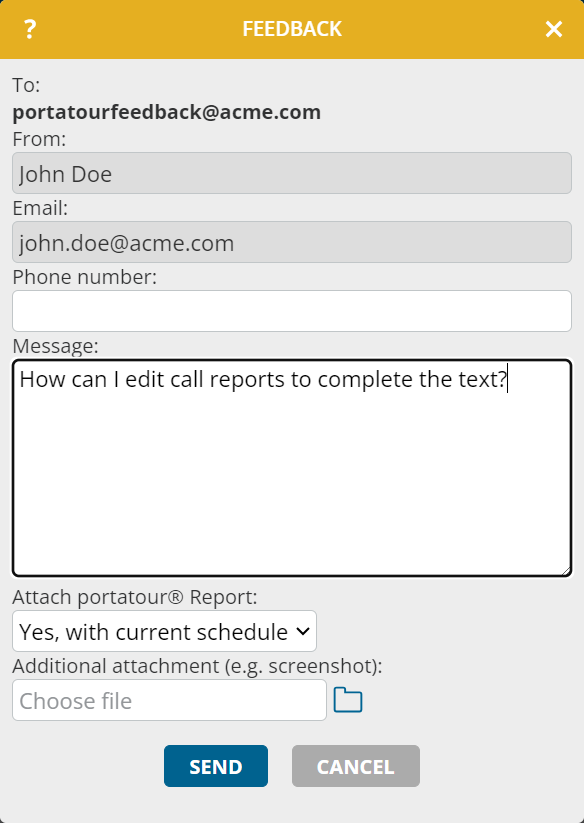The width and height of the screenshot is (584, 823).
Task: Click the 'Attach portatour® Report:' label
Action: (x=135, y=597)
